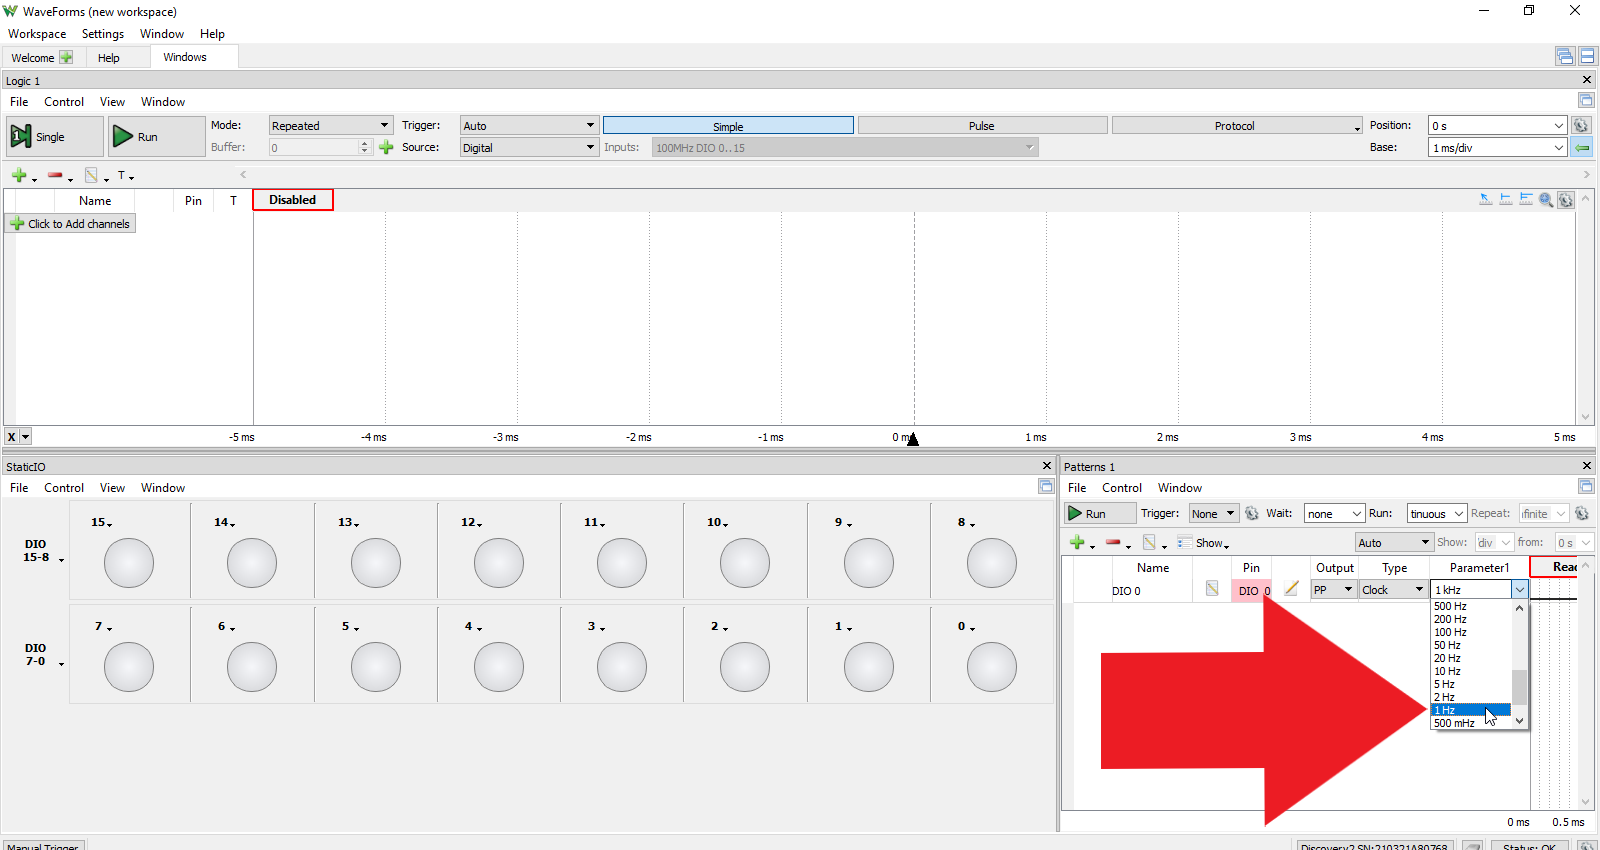1600x850 pixels.
Task: Select 1 Hz from frequency list
Action: [x=1471, y=710]
